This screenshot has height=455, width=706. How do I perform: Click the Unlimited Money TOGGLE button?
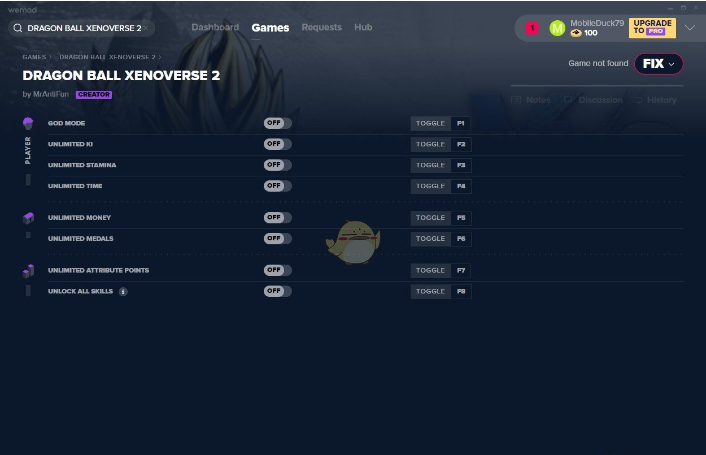pos(430,218)
